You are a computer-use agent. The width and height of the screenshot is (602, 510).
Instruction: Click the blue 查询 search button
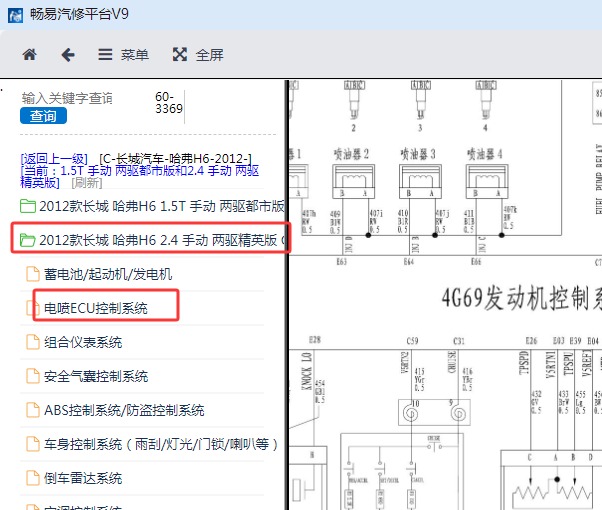(43, 116)
